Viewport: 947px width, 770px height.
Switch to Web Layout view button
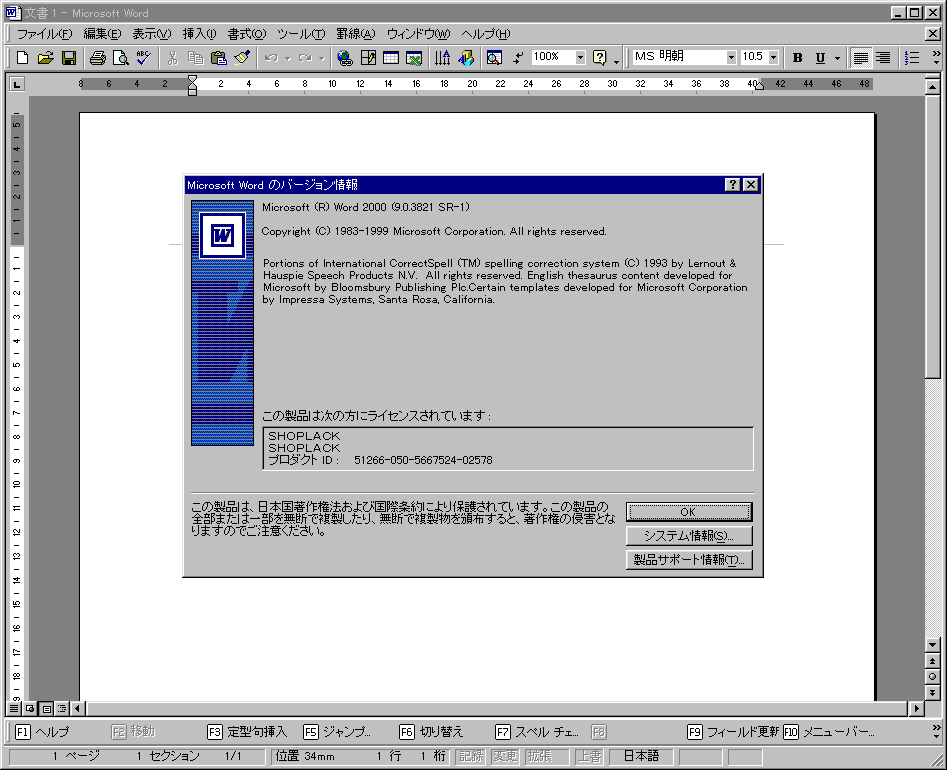(30, 708)
